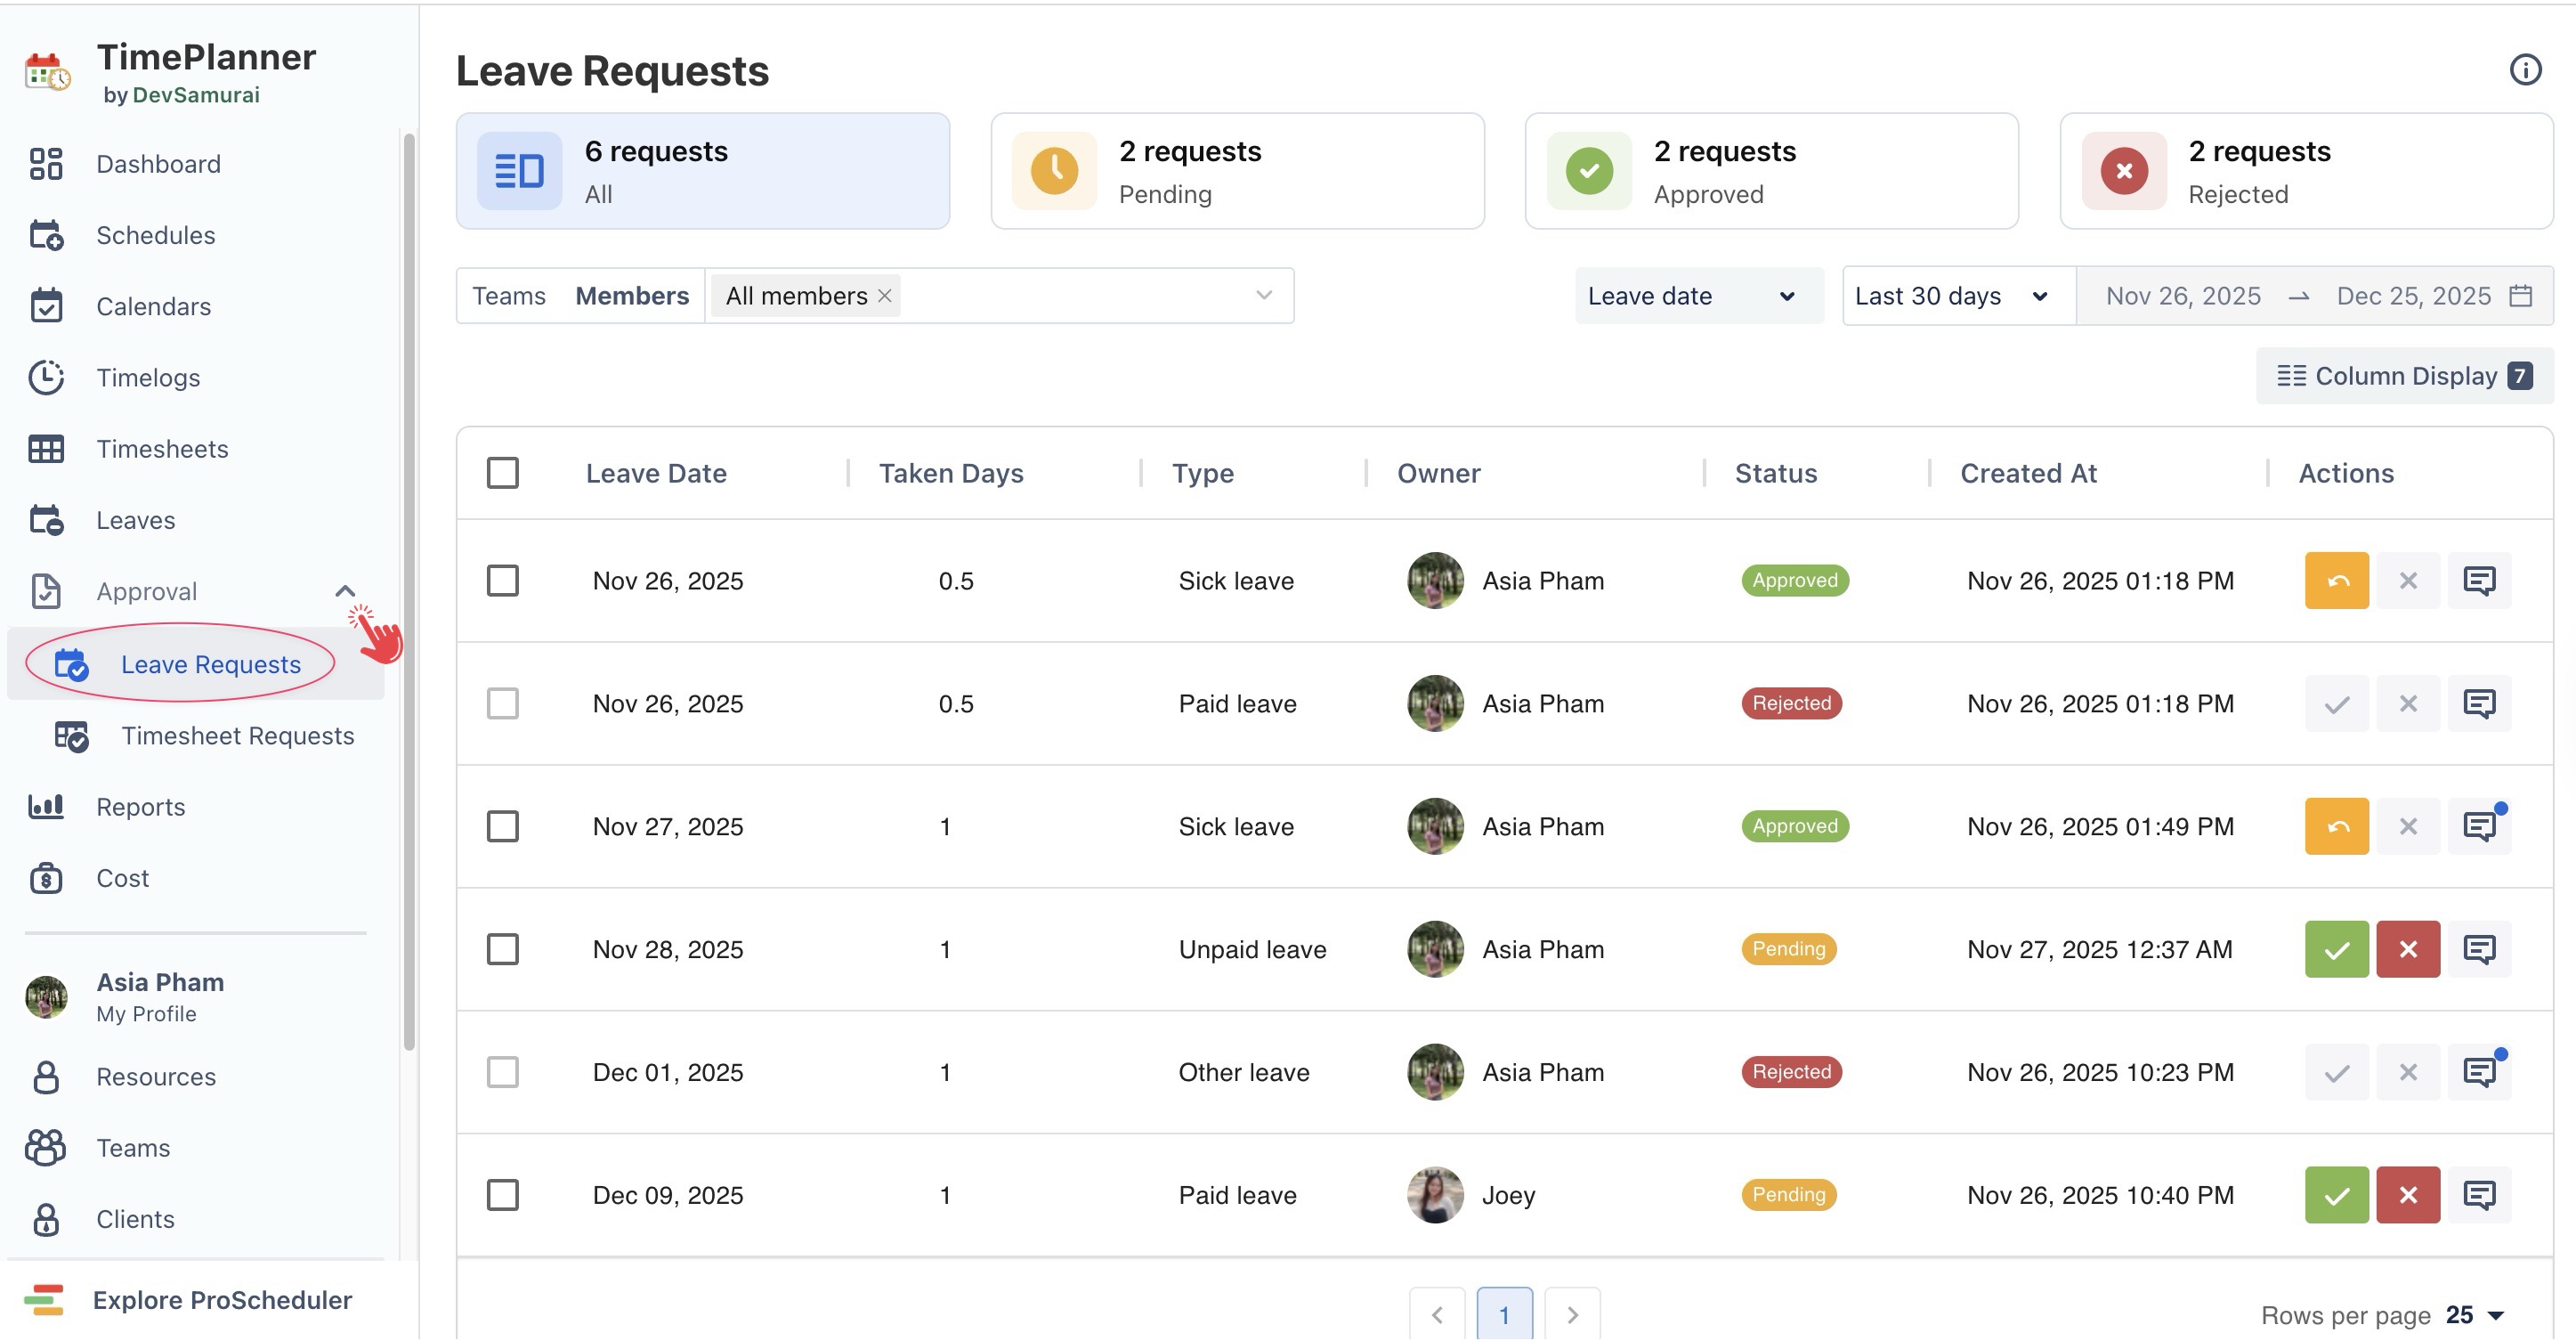
Task: Reject the Nov 28 Unpaid leave request
Action: [2406, 949]
